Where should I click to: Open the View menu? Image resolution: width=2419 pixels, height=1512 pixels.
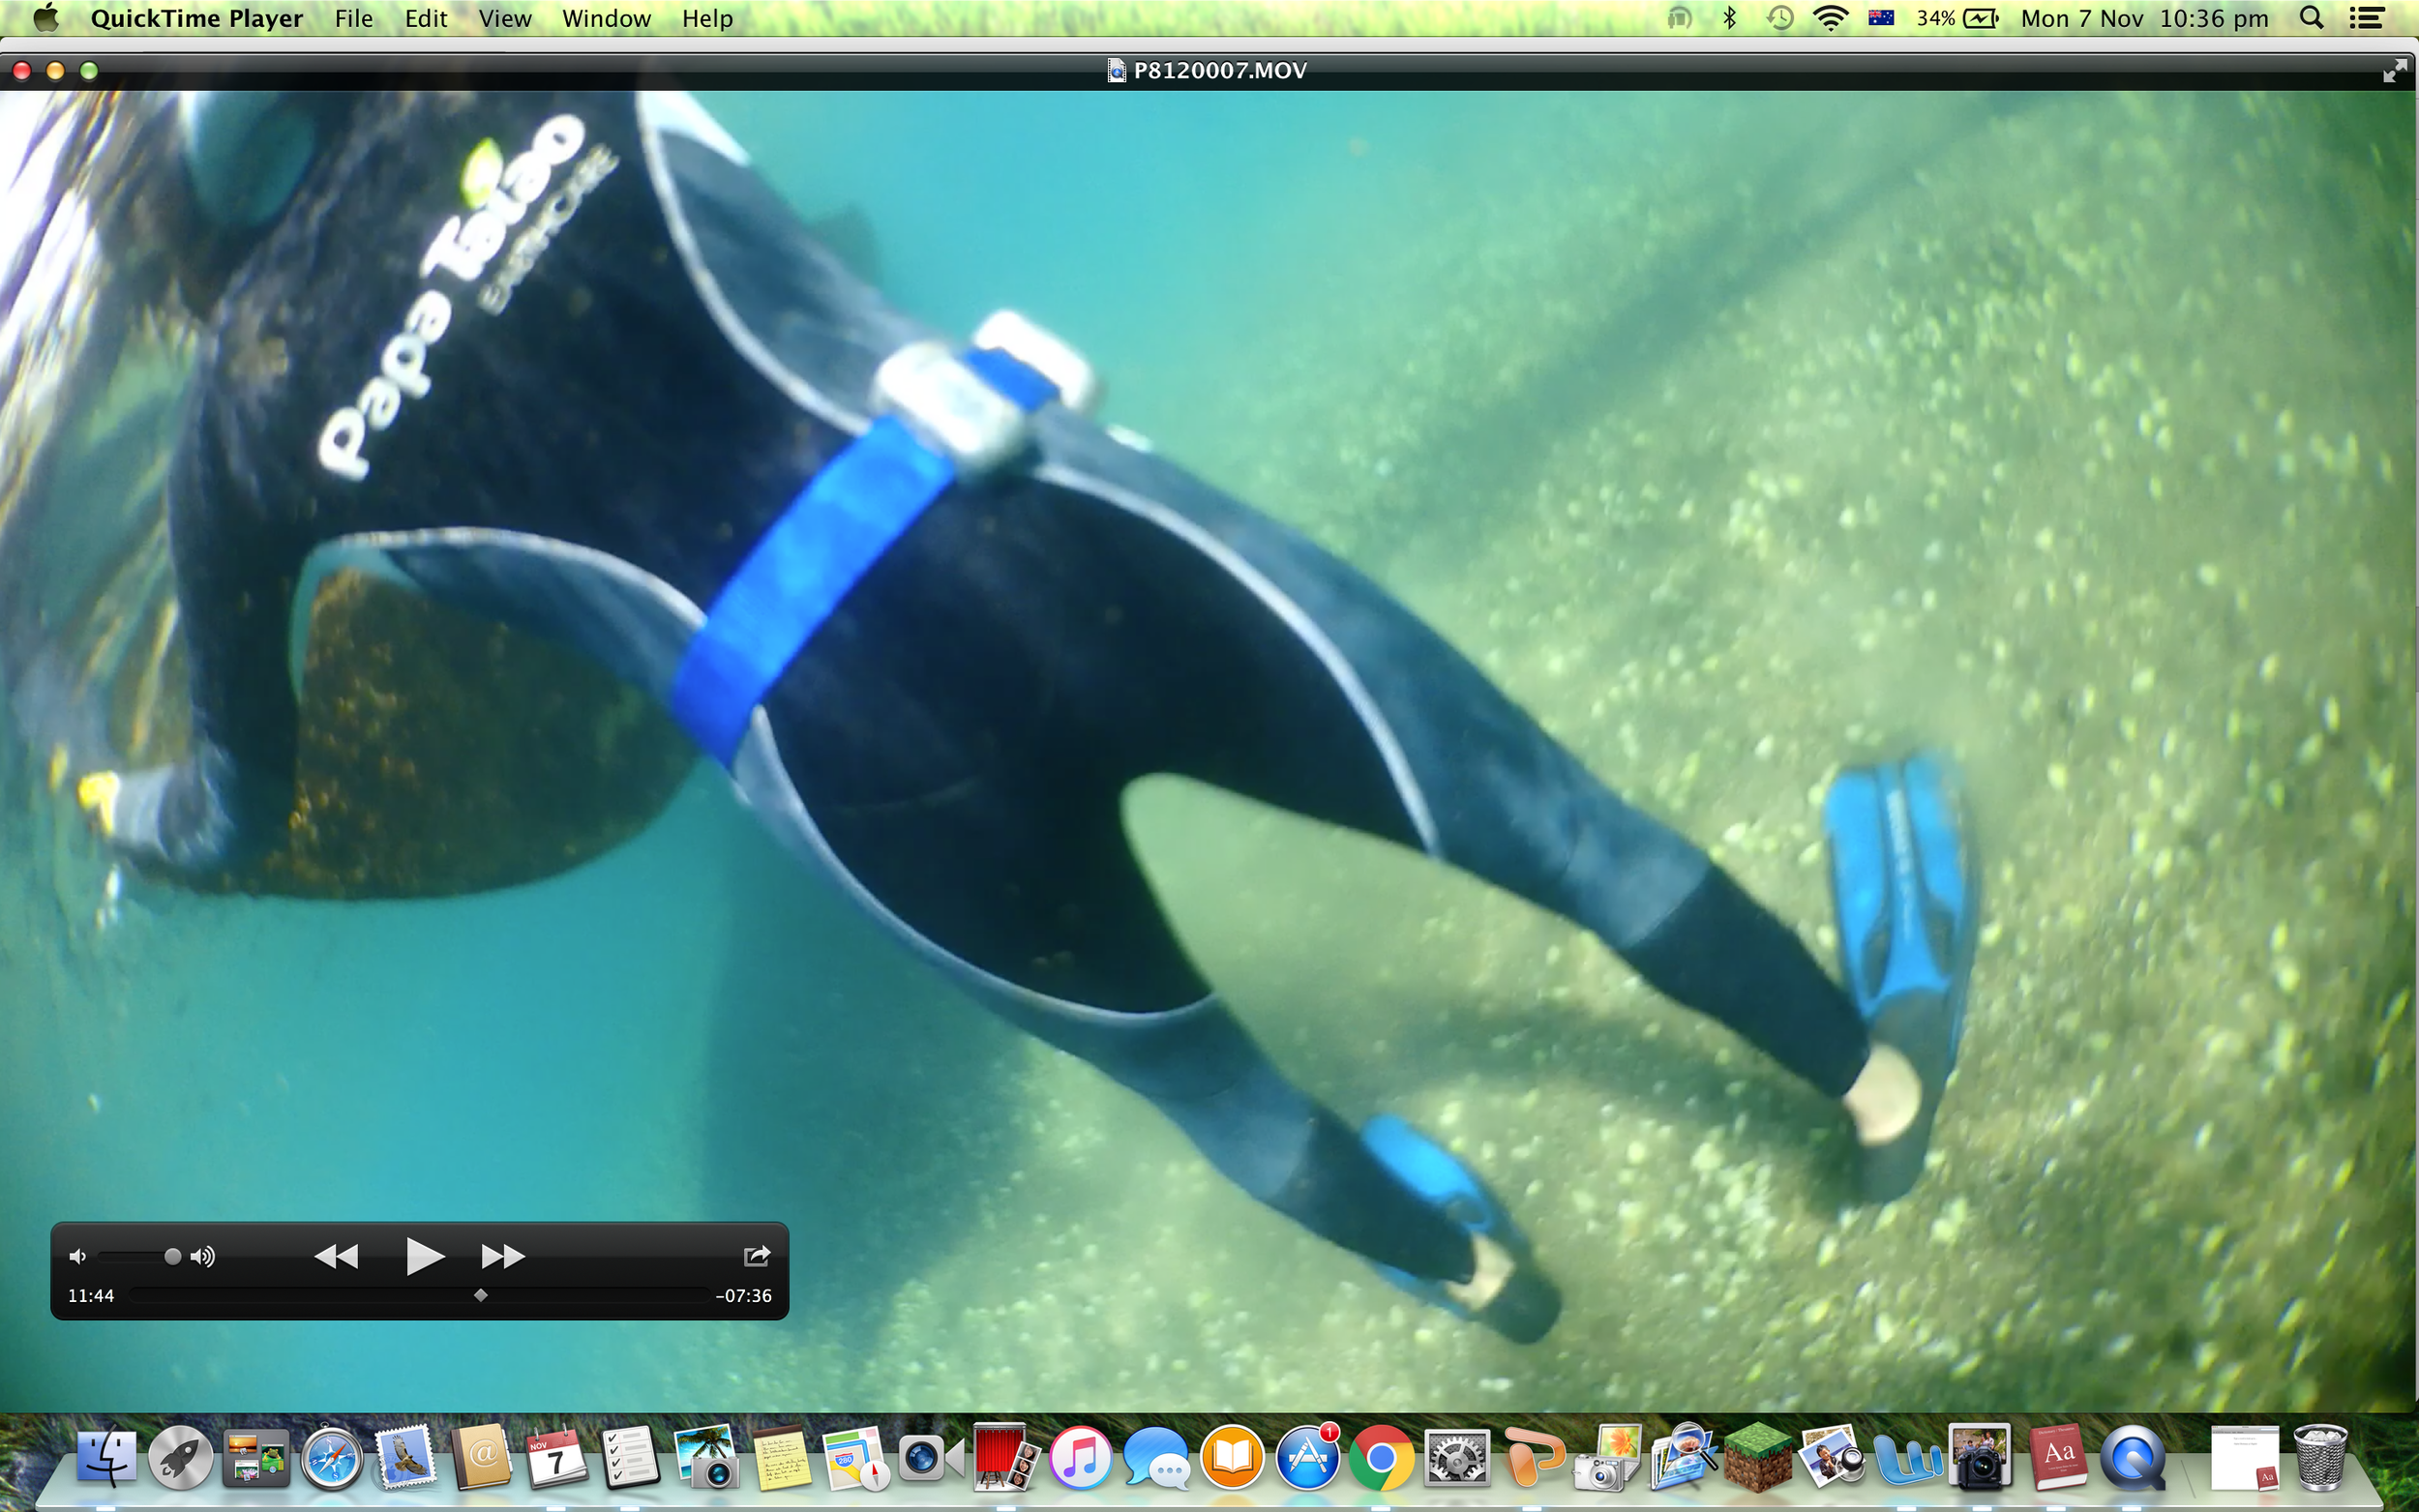pos(505,18)
